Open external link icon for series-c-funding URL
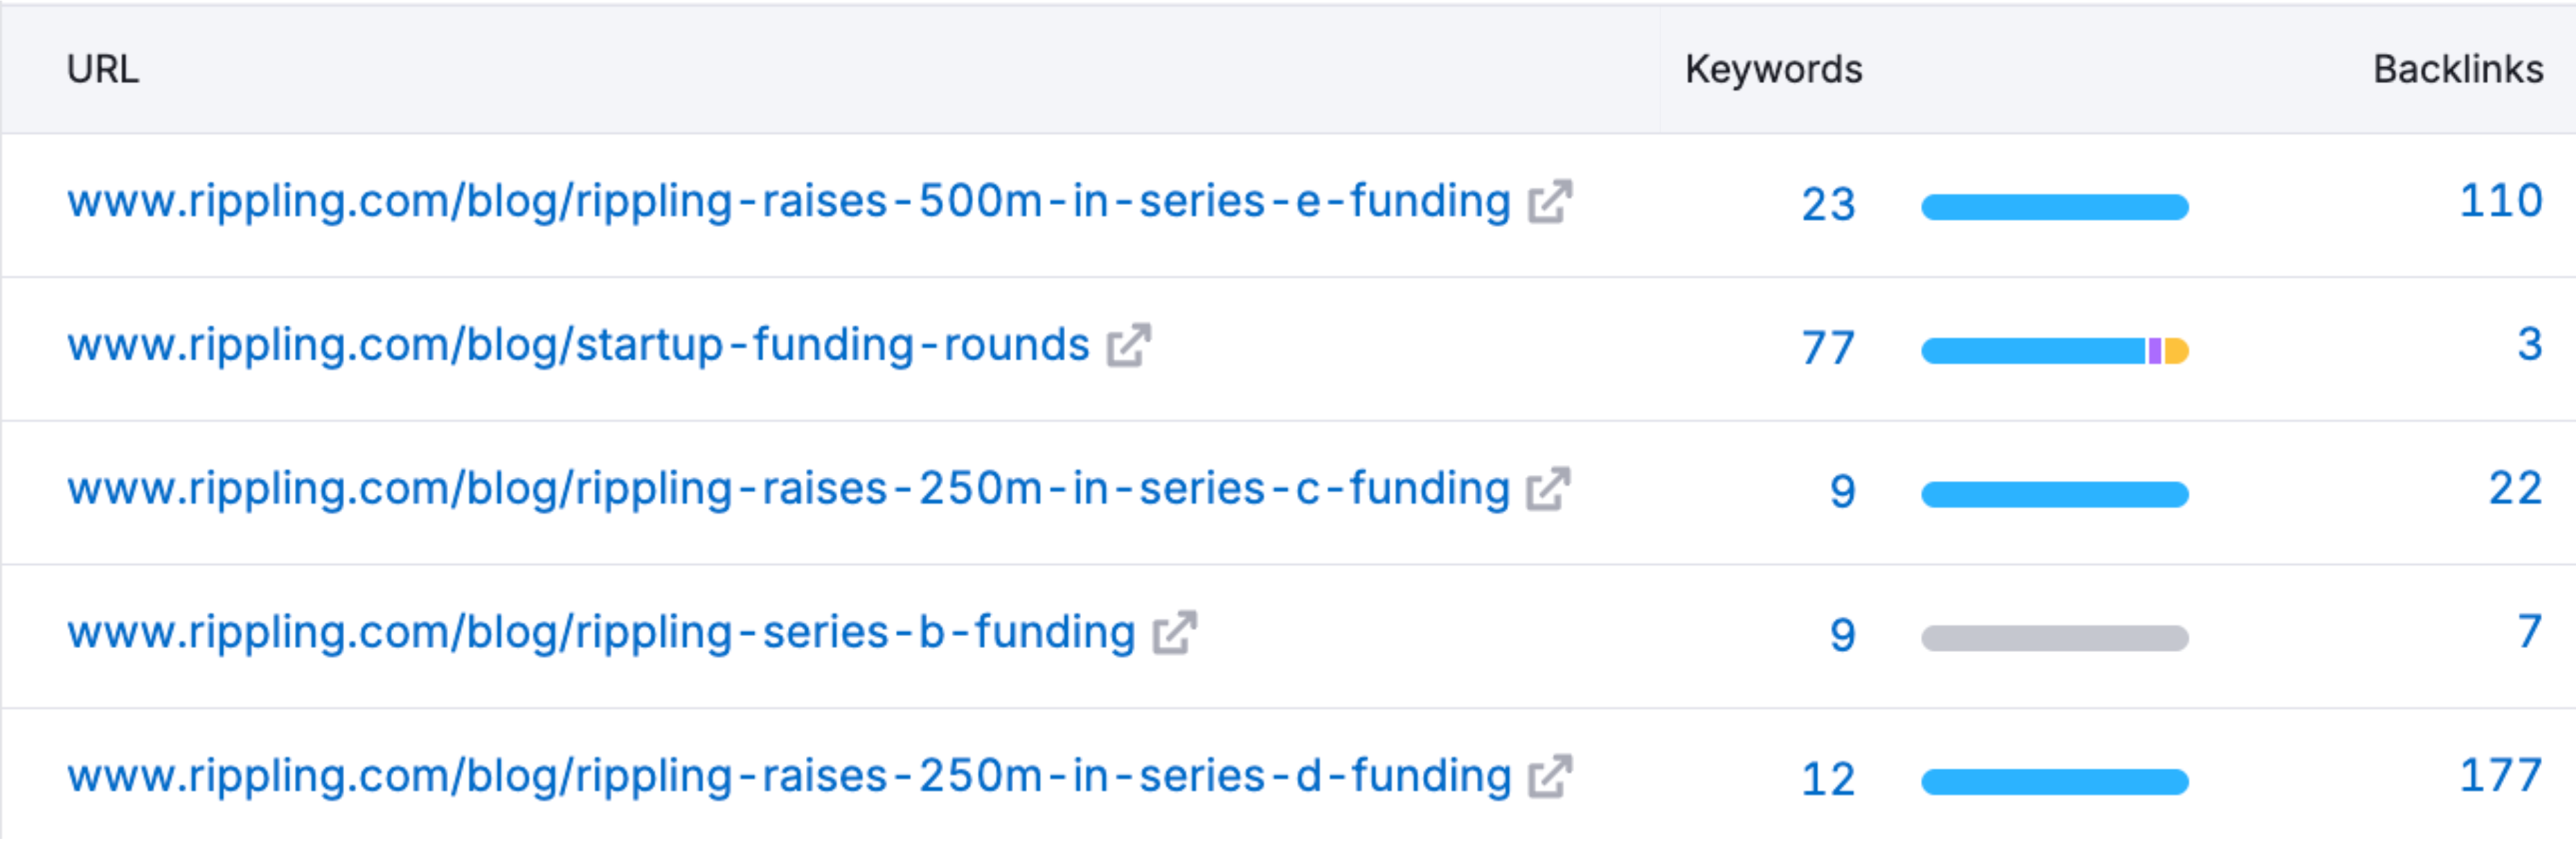 pos(1548,490)
